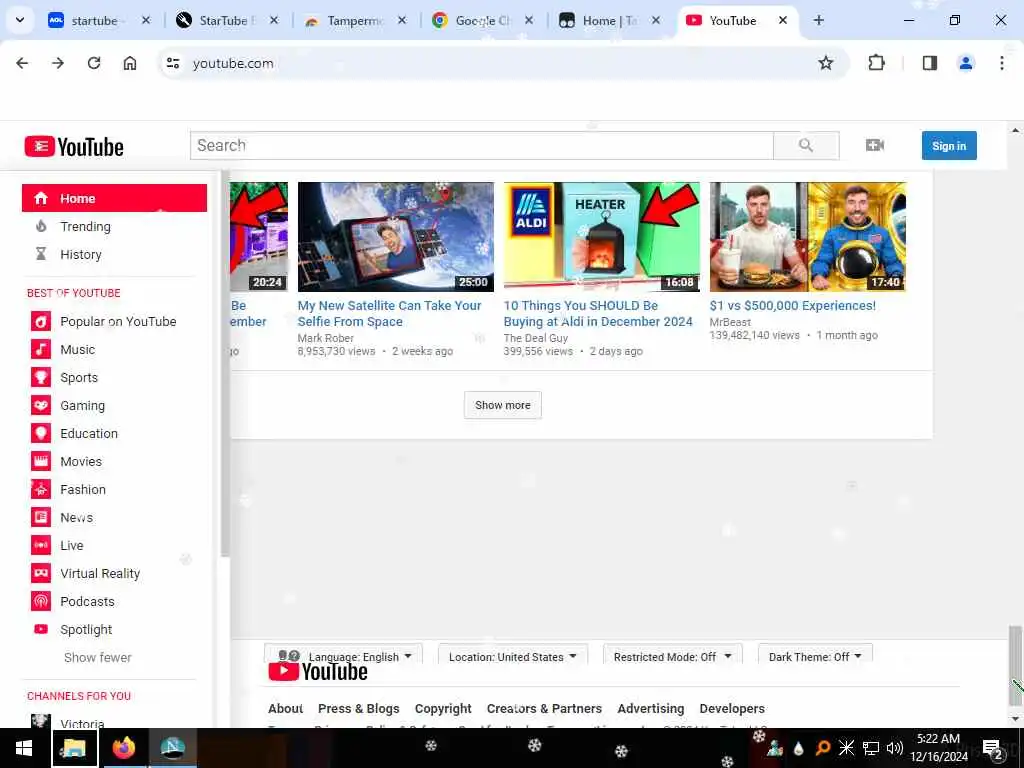Click the Podcasts icon
Viewport: 1024px width, 768px height.
pyautogui.click(x=40, y=601)
